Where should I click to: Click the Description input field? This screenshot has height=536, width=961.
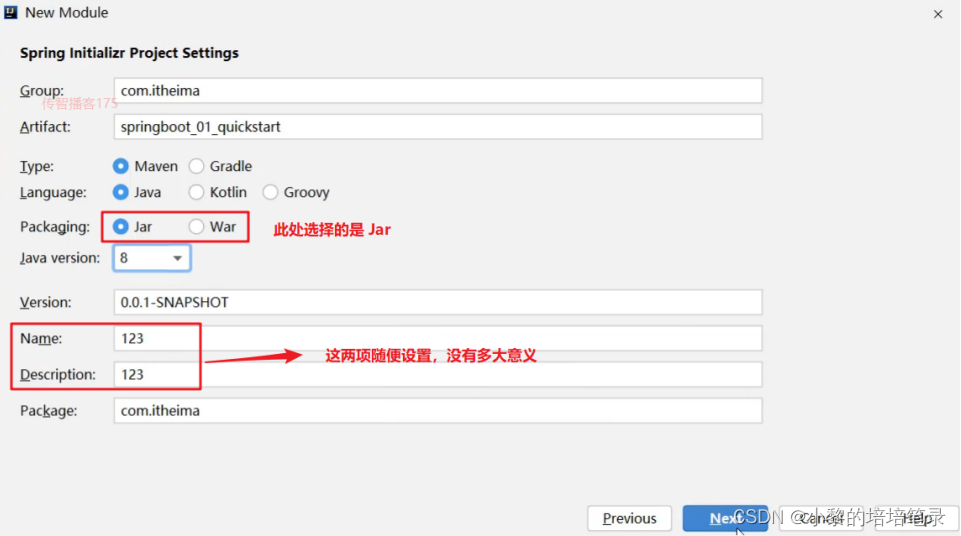pyautogui.click(x=438, y=374)
